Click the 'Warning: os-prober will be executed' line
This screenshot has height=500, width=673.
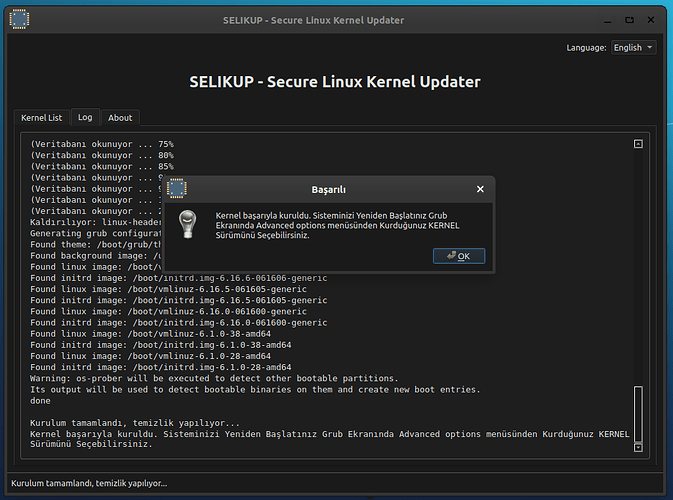[214, 379]
